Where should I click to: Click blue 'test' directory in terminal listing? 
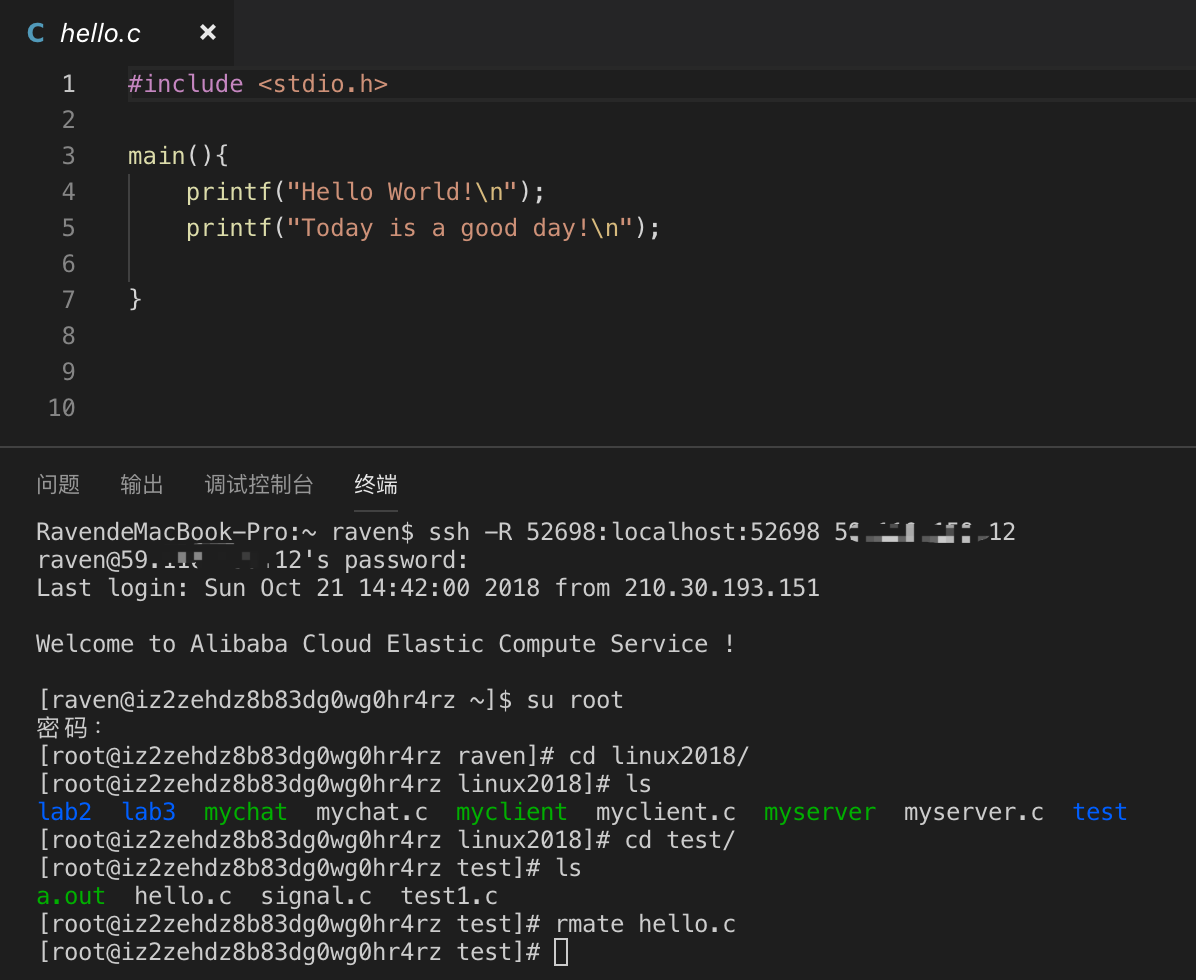(1100, 812)
